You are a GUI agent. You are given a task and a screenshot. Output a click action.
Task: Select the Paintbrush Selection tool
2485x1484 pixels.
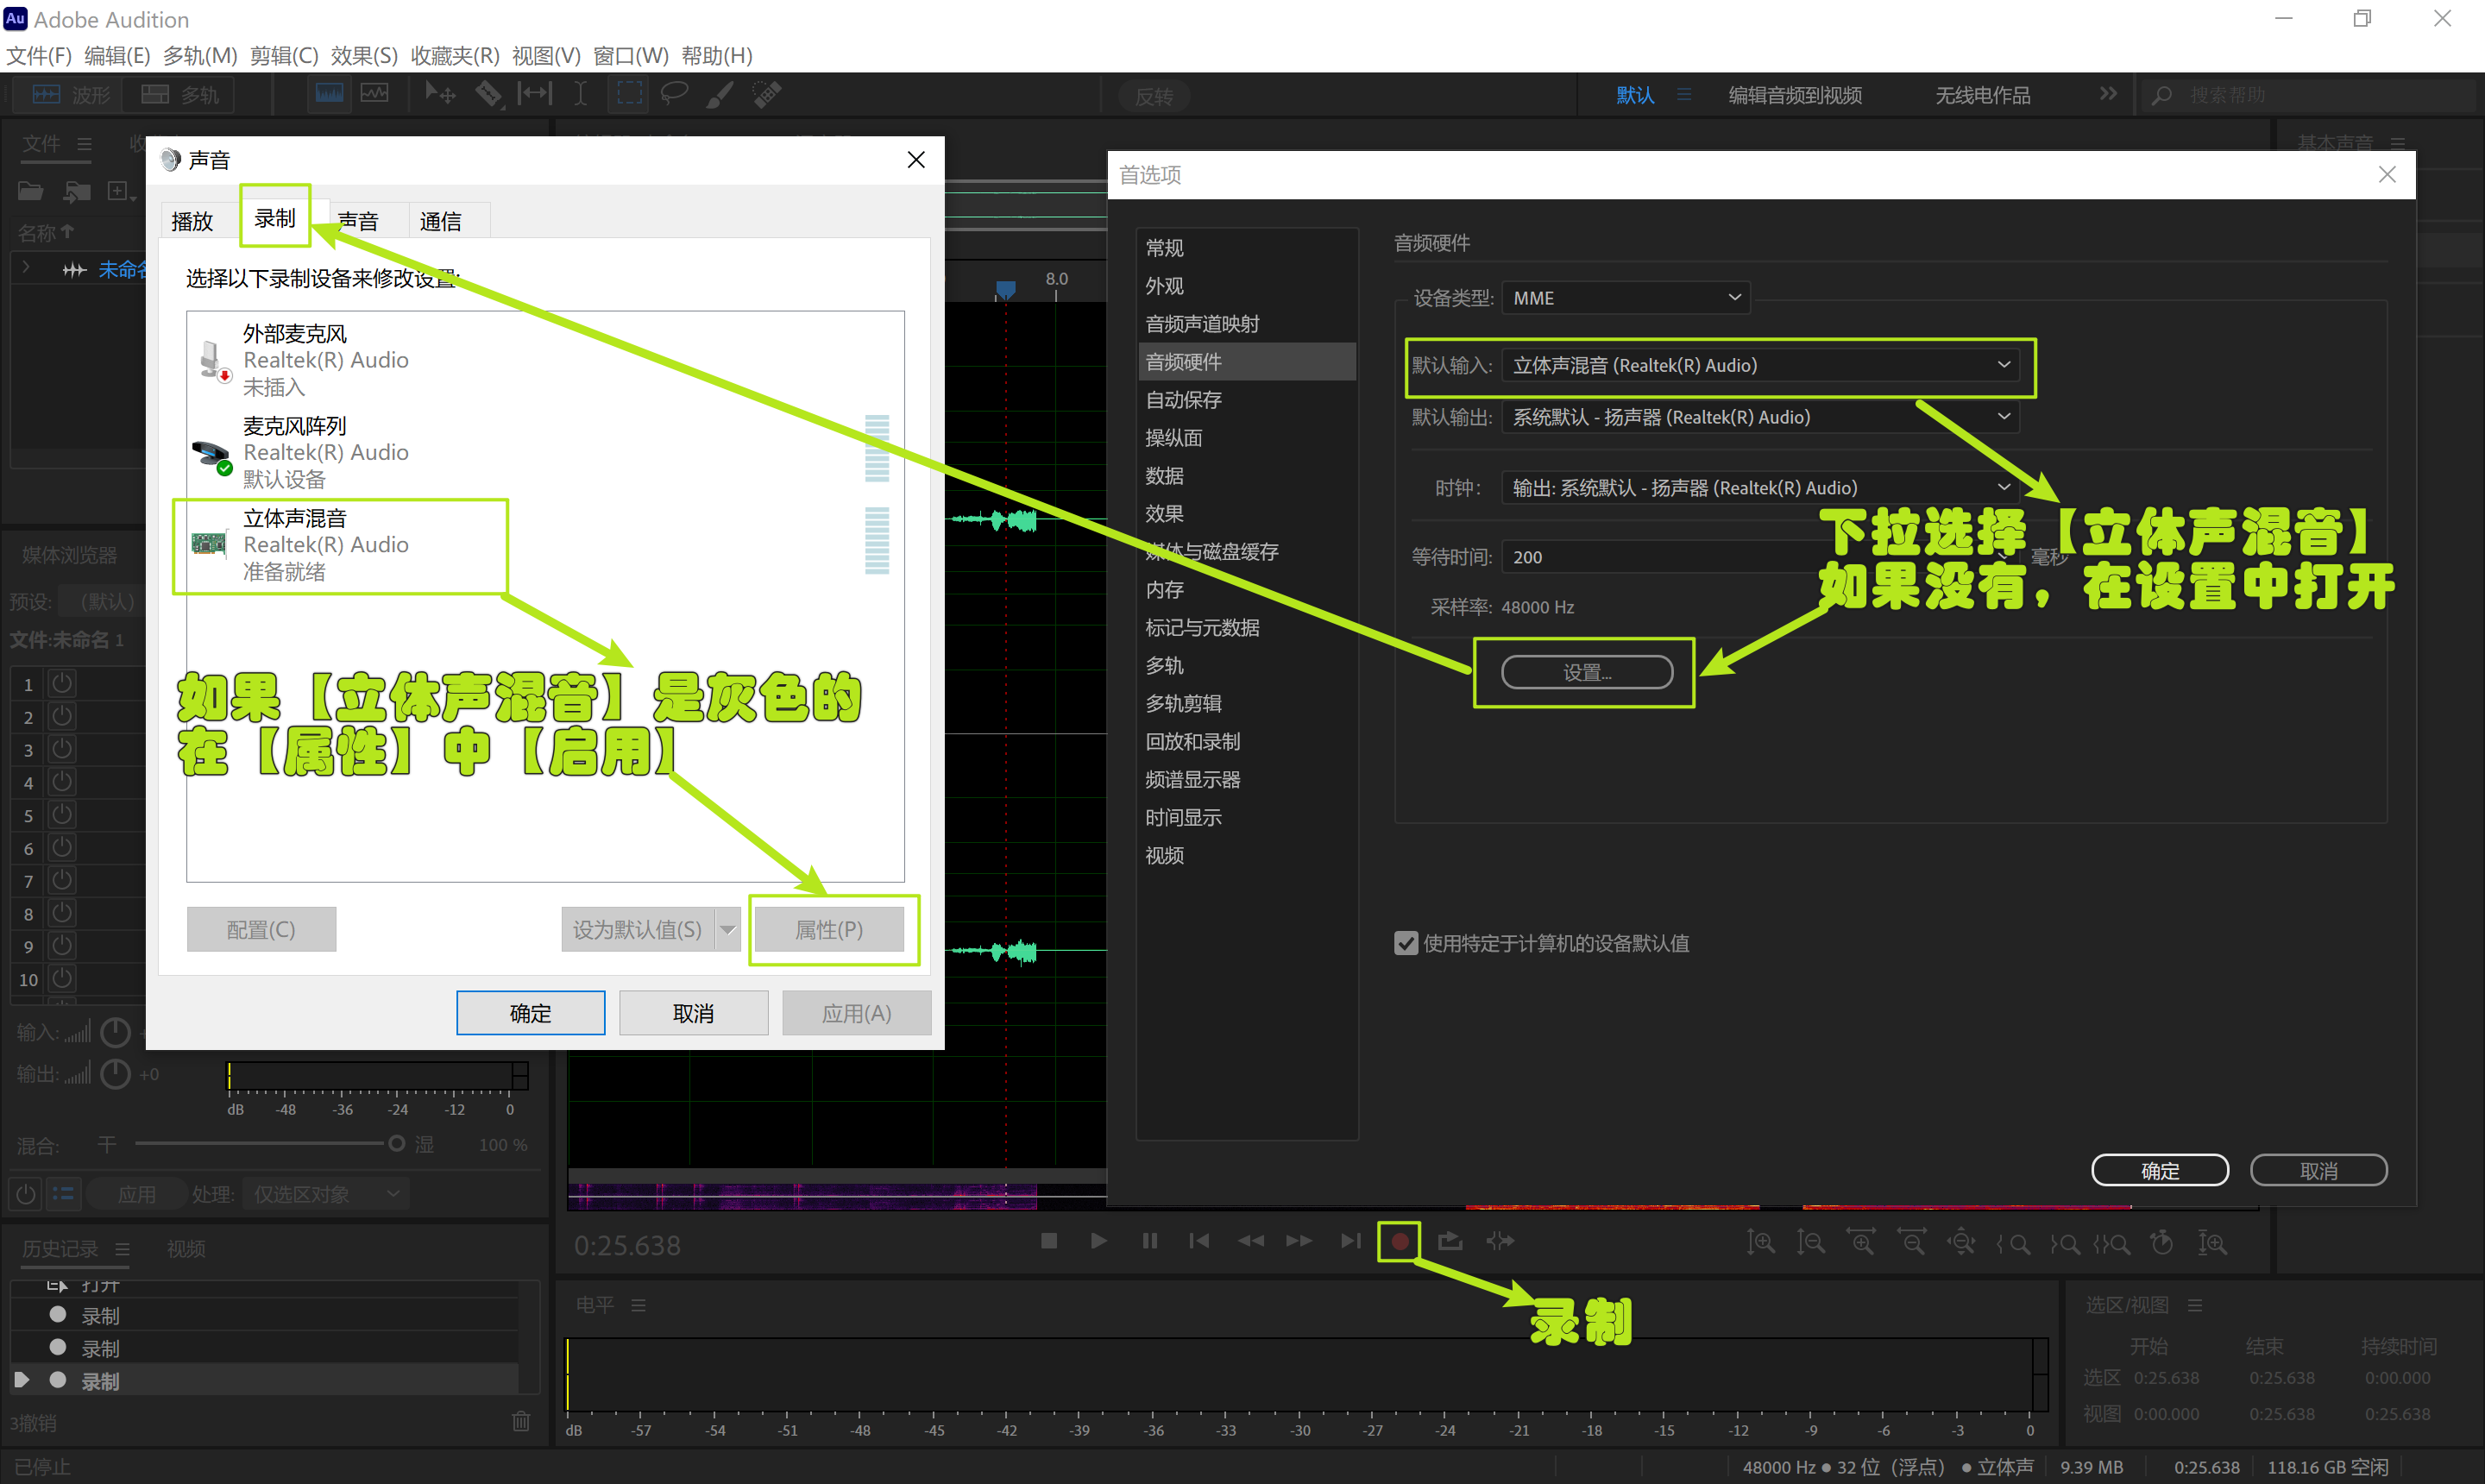pyautogui.click(x=720, y=94)
